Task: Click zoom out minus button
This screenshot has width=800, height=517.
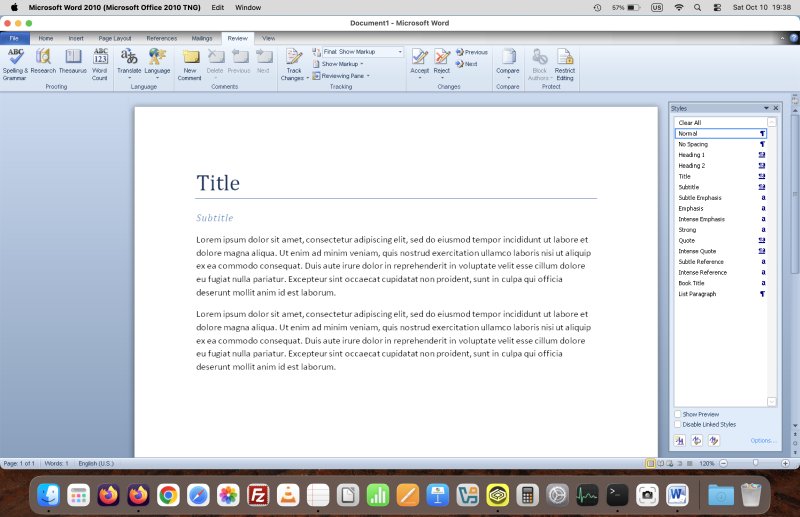Action: point(723,463)
